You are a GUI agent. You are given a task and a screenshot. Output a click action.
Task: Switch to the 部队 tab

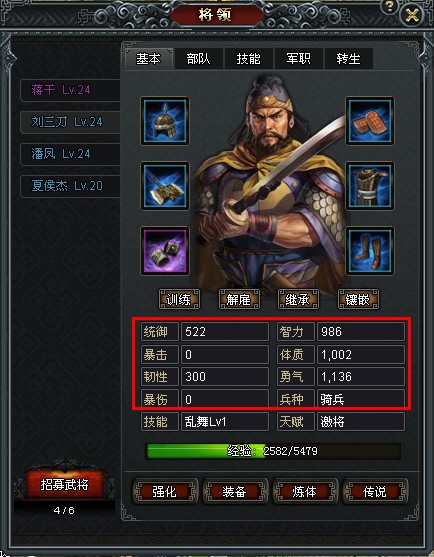tap(199, 59)
